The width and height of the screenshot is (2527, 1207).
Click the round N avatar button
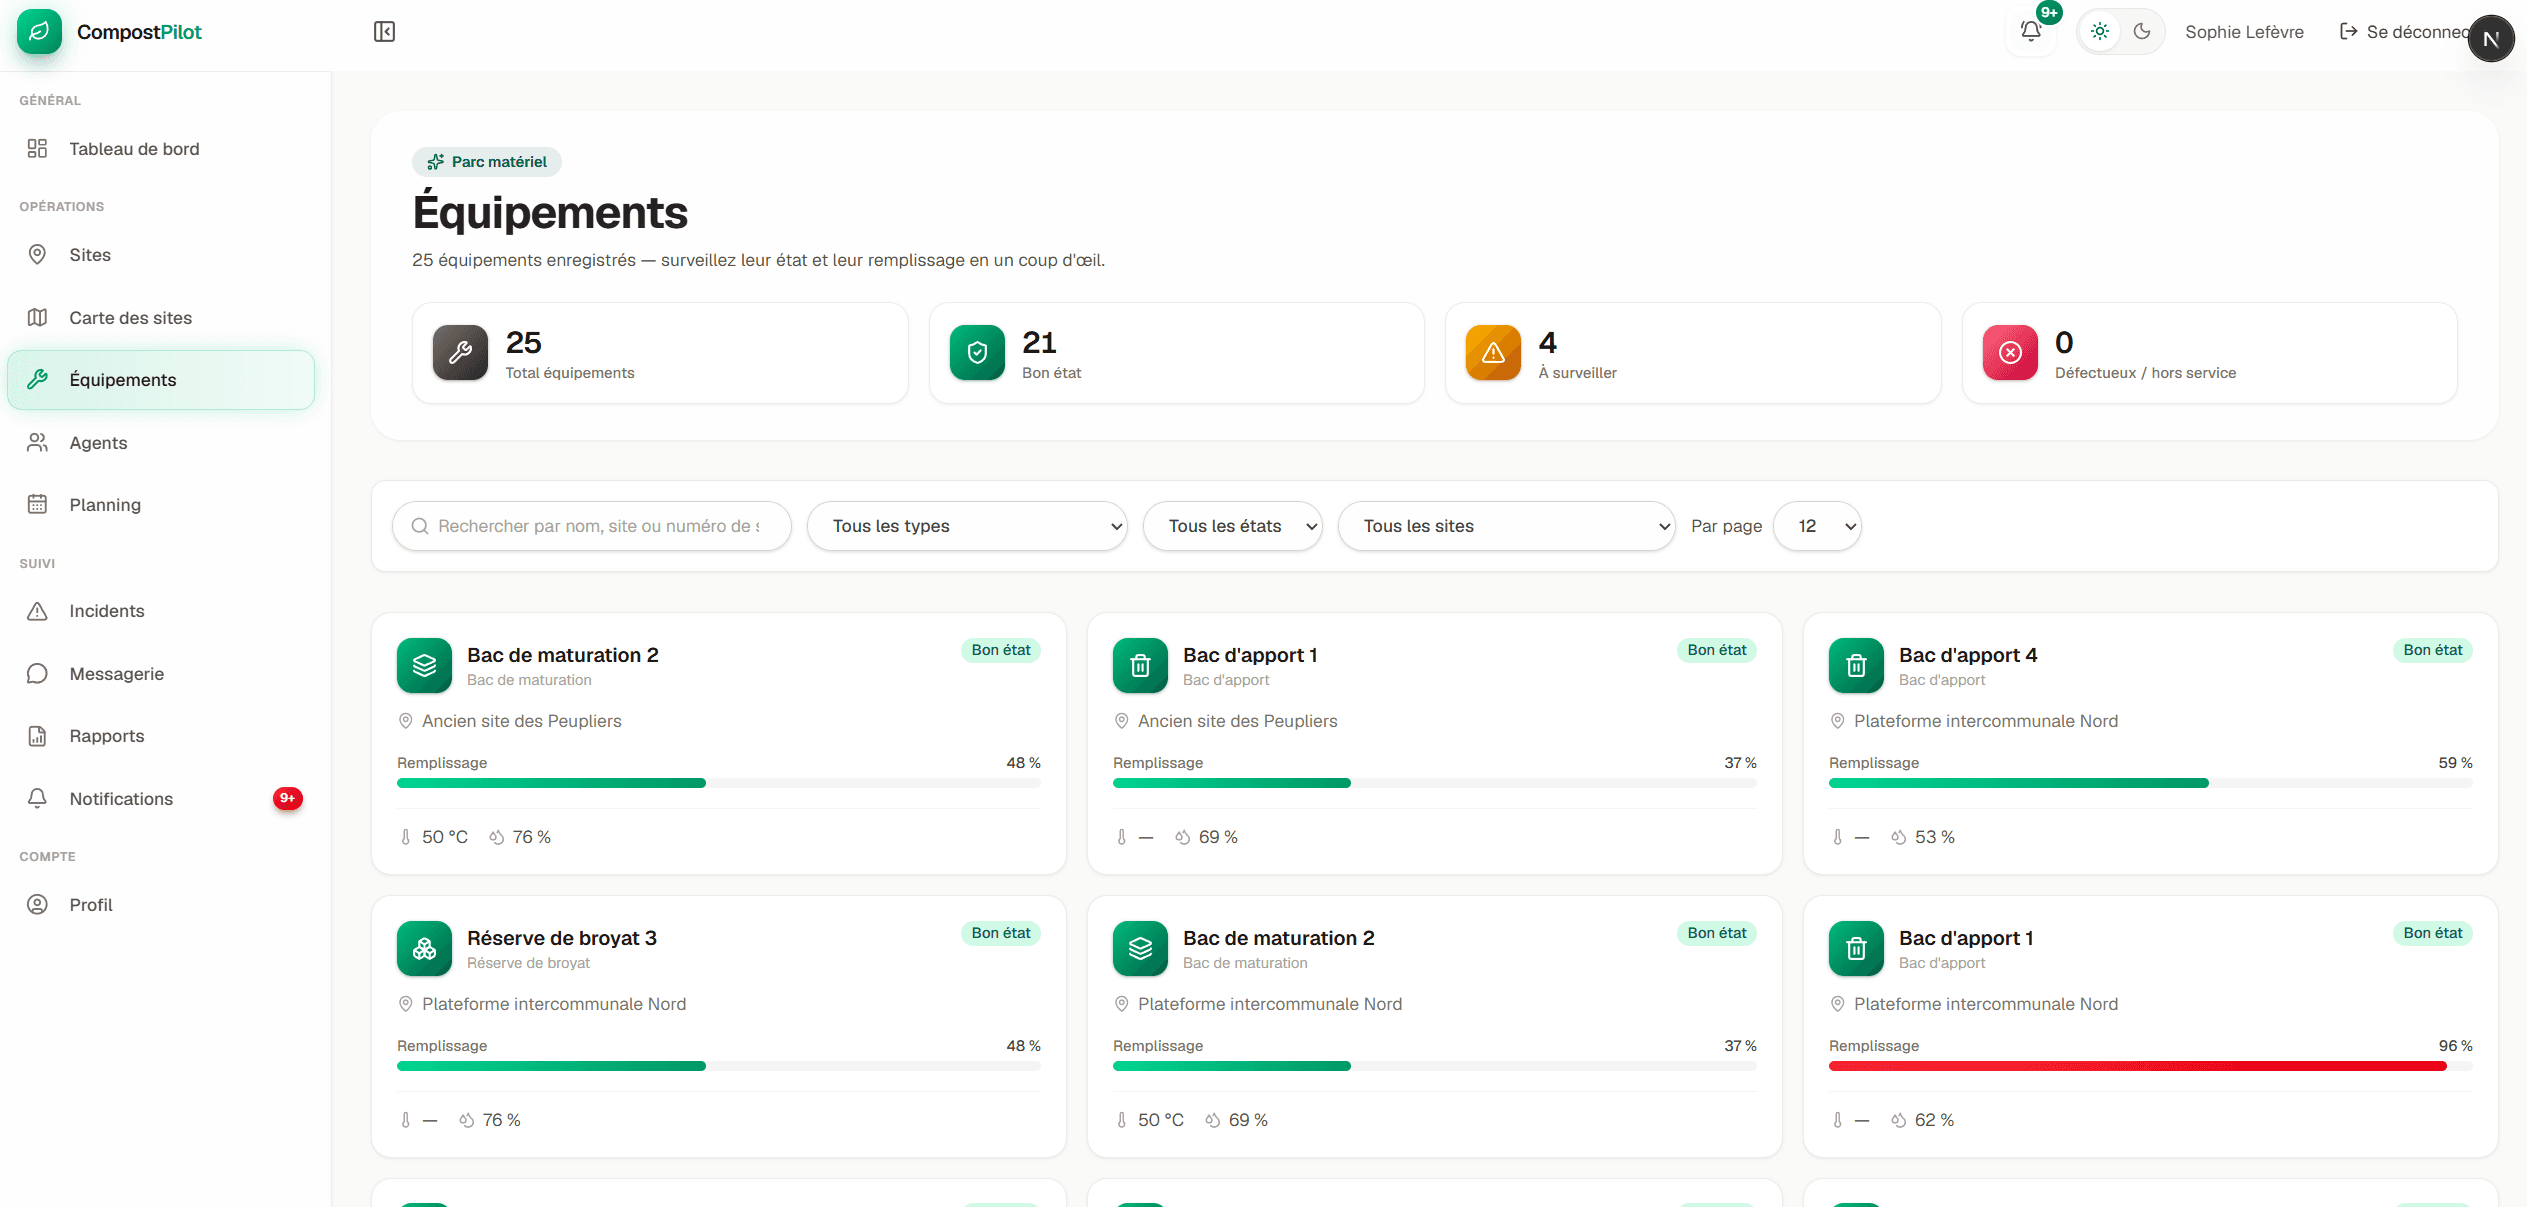pyautogui.click(x=2491, y=39)
